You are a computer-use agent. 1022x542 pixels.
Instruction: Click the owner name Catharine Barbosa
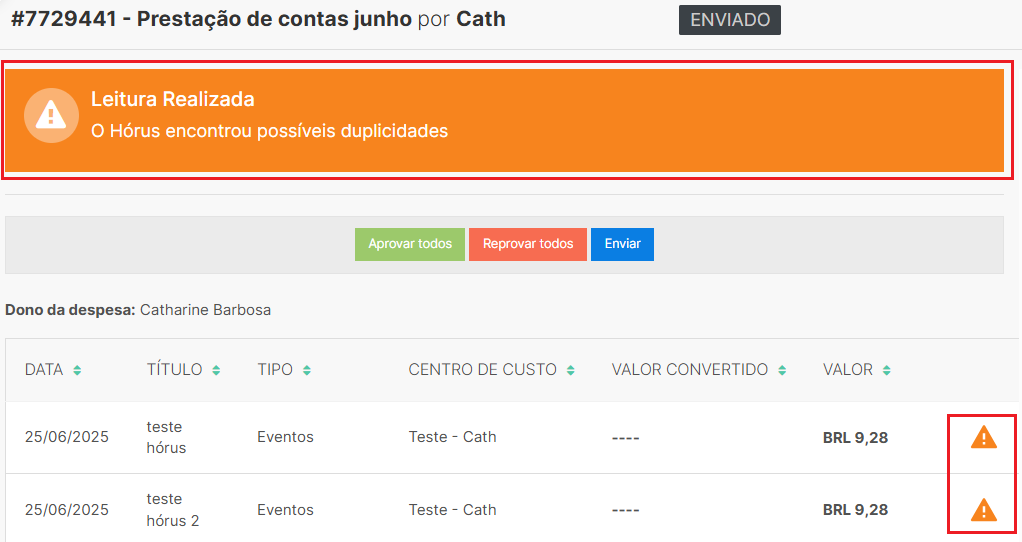[205, 310]
